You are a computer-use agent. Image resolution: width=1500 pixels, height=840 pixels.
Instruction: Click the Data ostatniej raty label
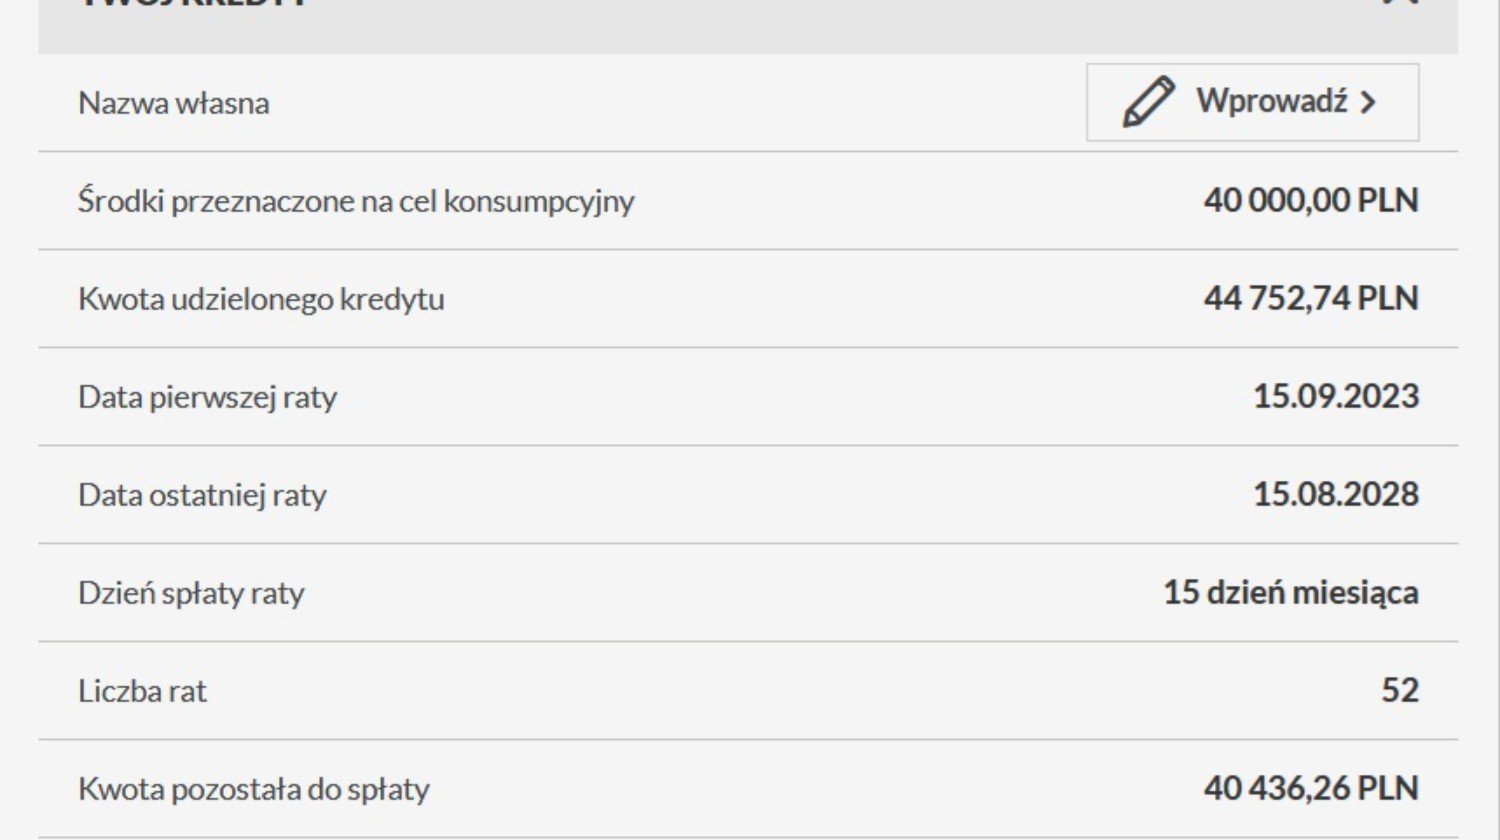click(203, 495)
